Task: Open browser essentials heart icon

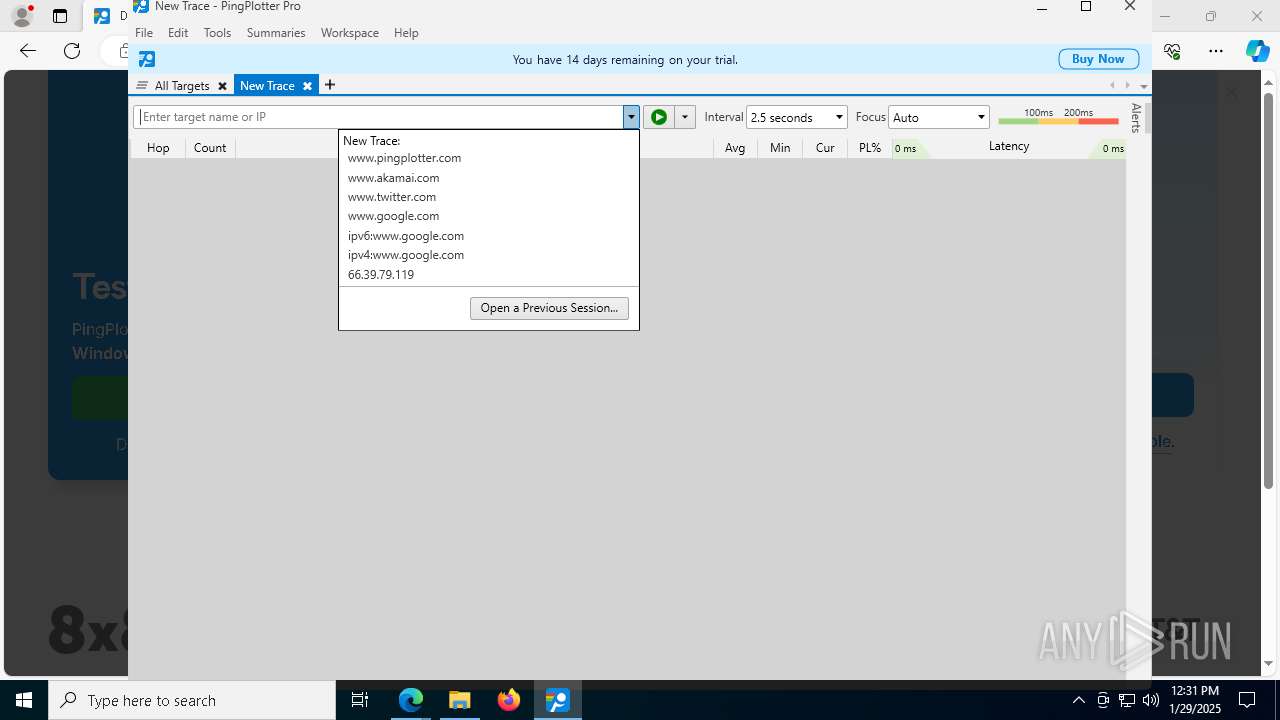Action: [x=1173, y=51]
